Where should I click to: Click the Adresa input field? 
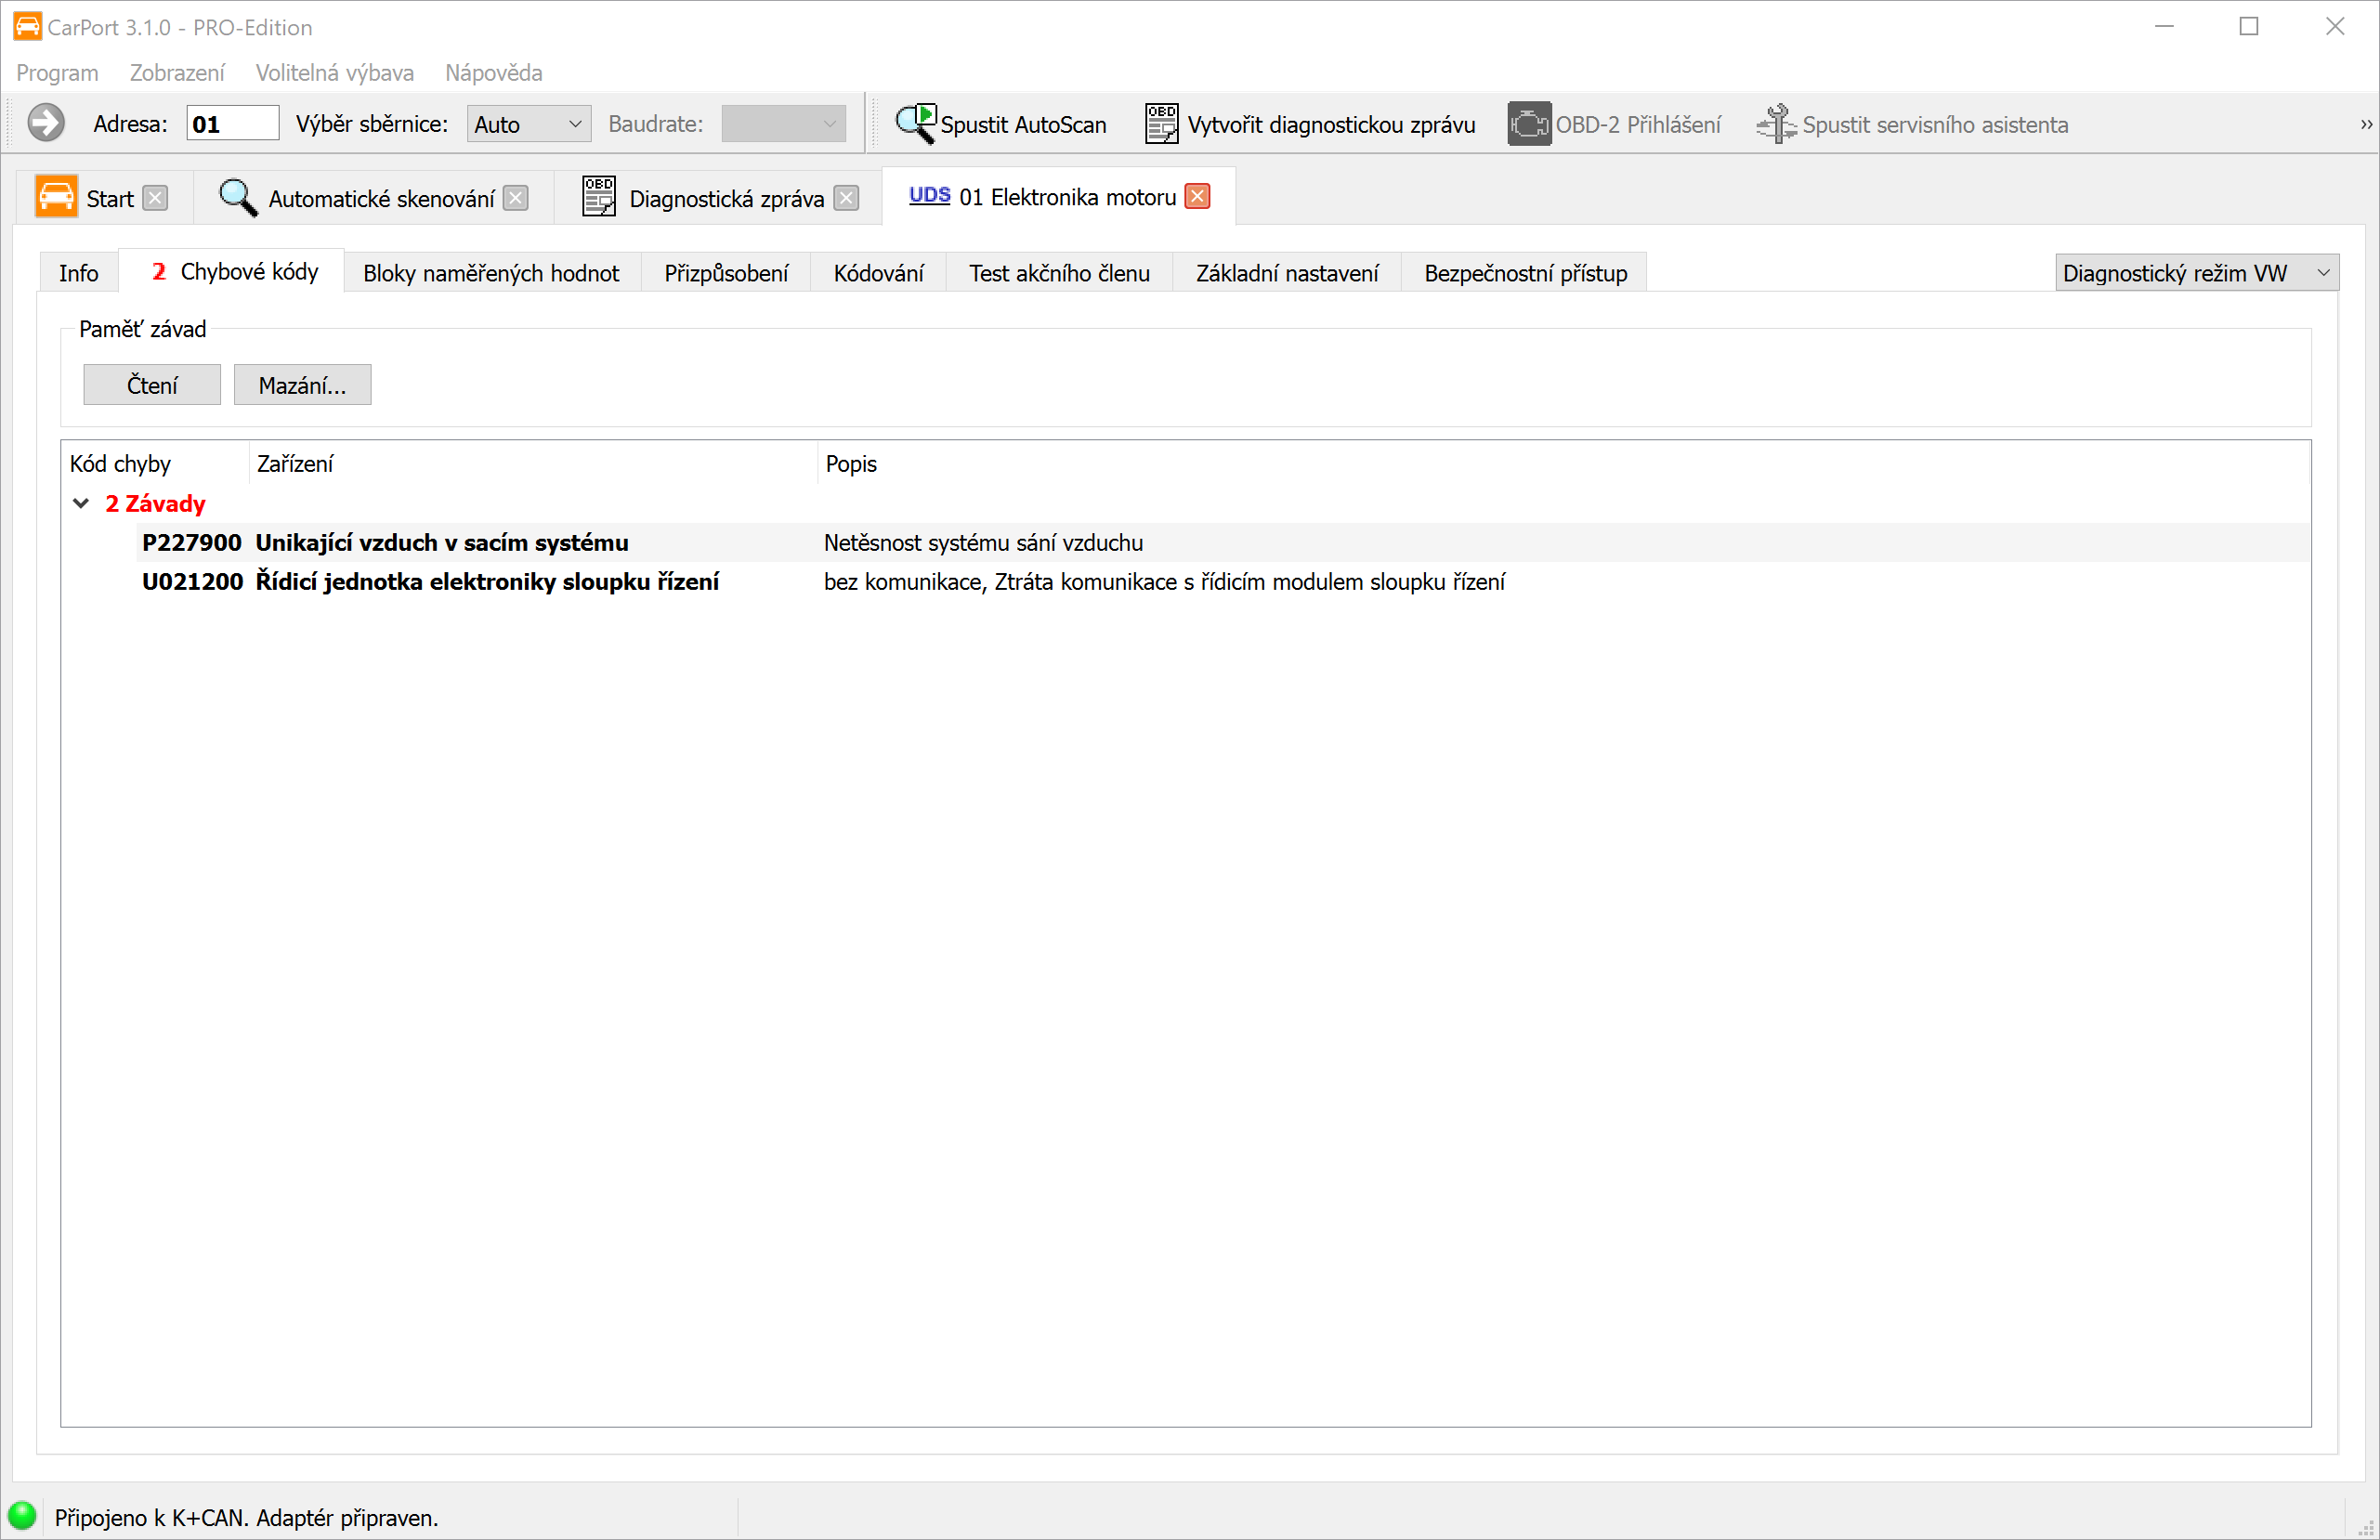[232, 124]
